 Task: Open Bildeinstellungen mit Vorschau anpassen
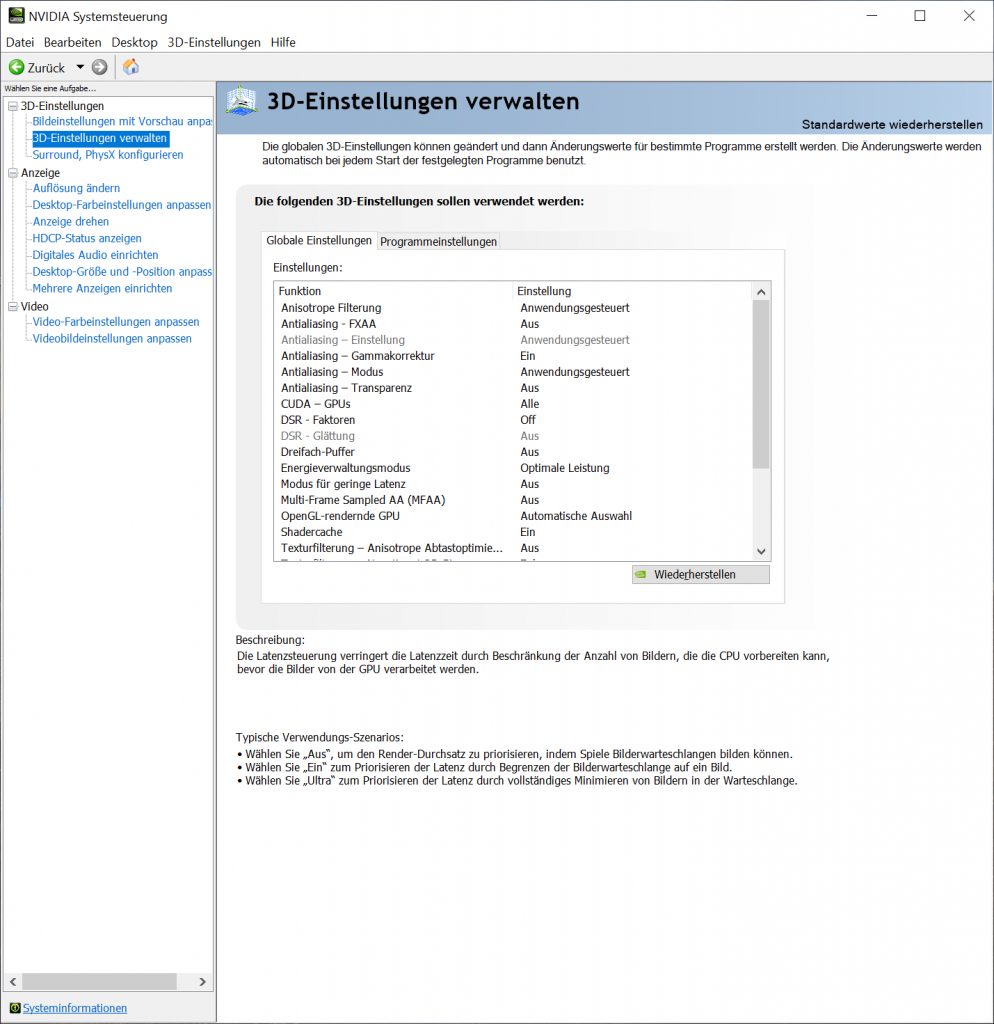(122, 121)
